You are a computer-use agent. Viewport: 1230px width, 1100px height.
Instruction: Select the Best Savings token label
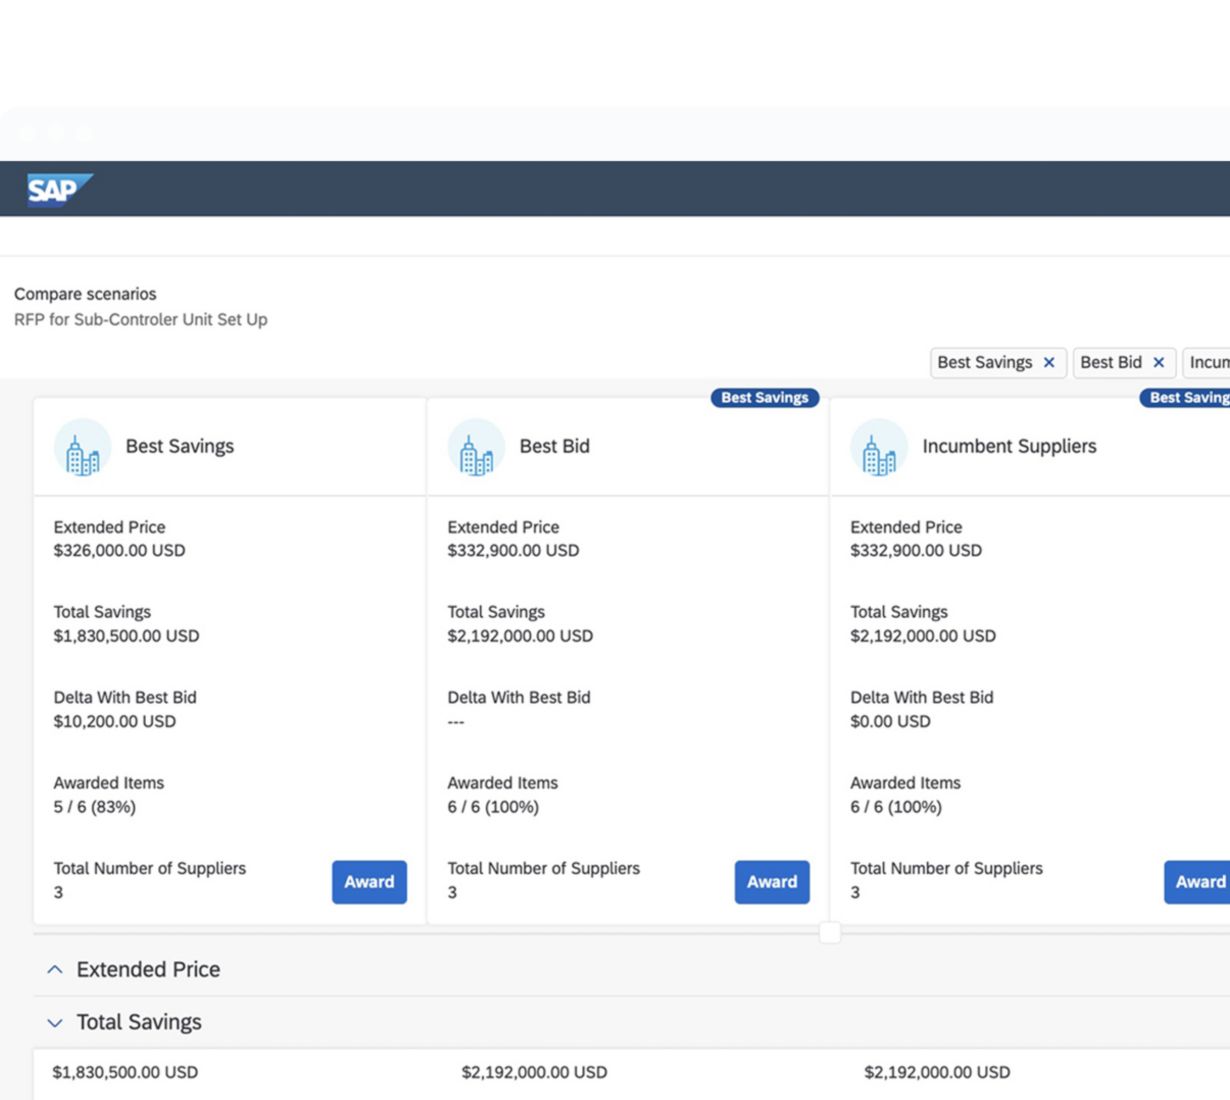coord(984,362)
